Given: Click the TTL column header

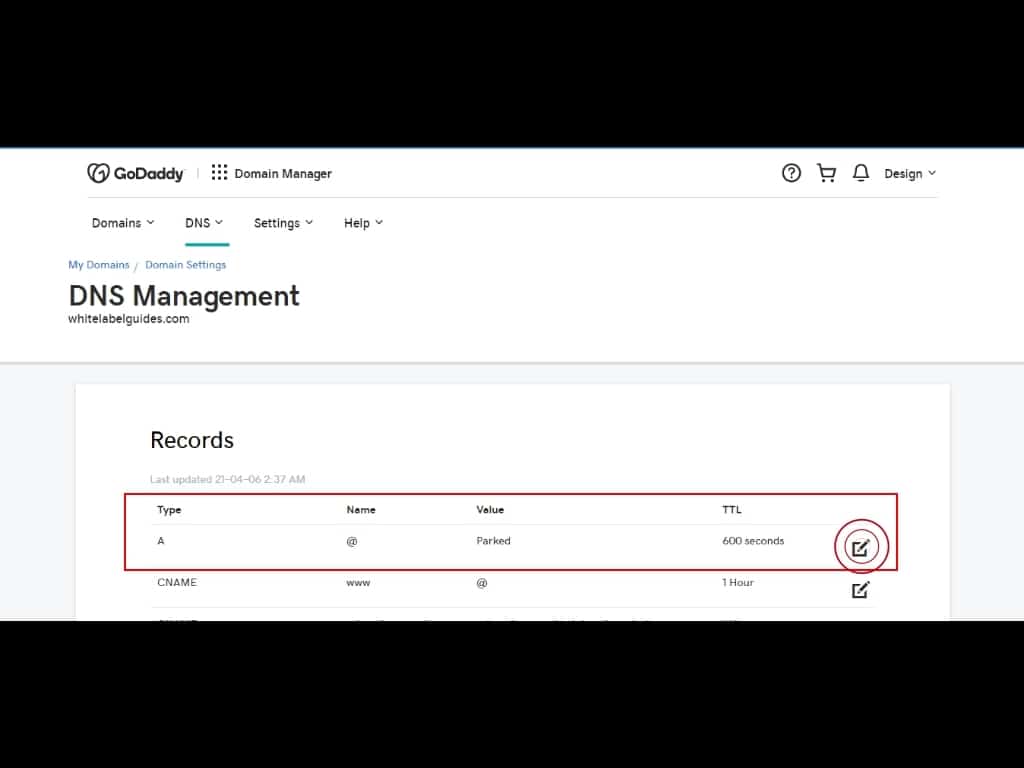Looking at the screenshot, I should 732,510.
